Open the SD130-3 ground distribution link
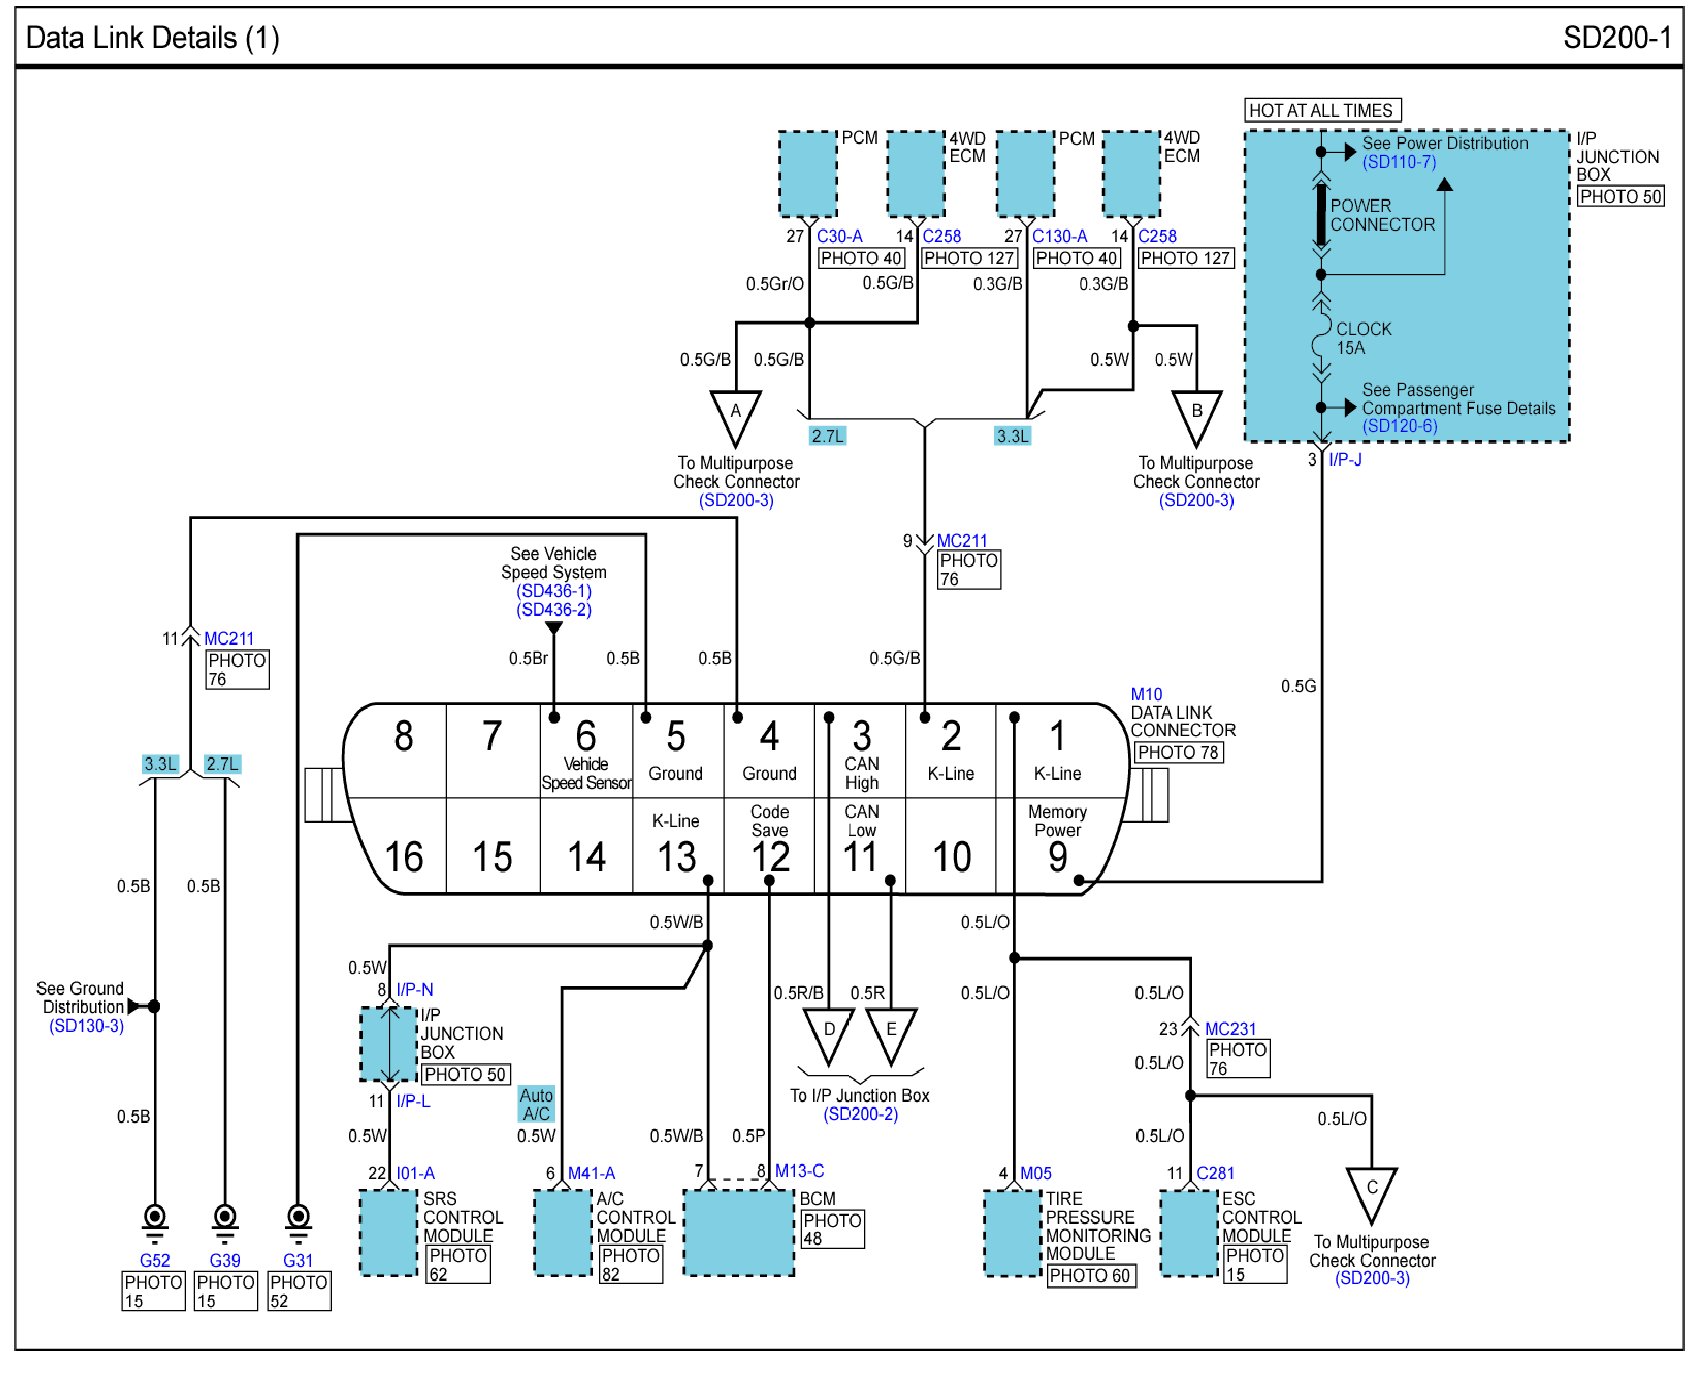This screenshot has width=1705, height=1375. [87, 1026]
